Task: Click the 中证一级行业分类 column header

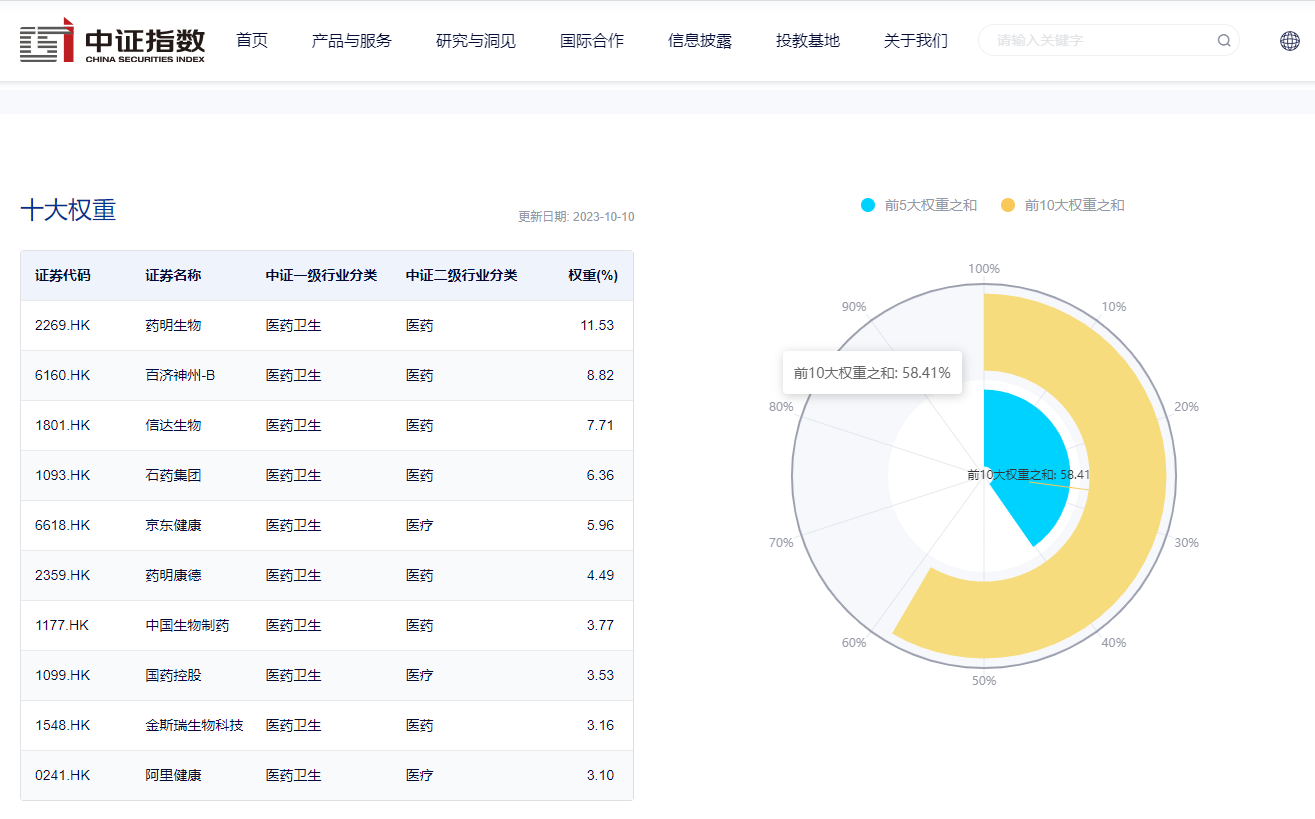Action: pos(322,275)
